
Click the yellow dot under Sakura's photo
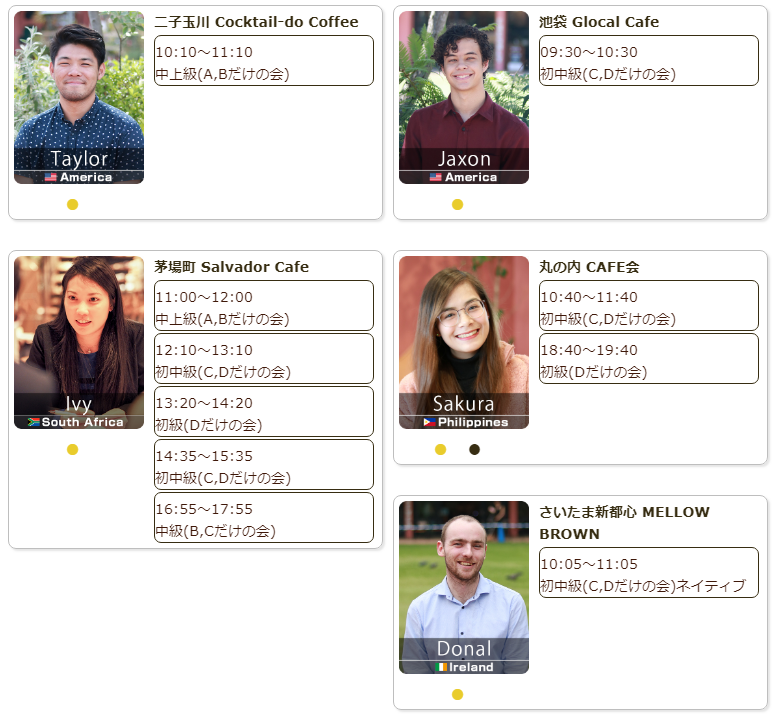pos(440,450)
